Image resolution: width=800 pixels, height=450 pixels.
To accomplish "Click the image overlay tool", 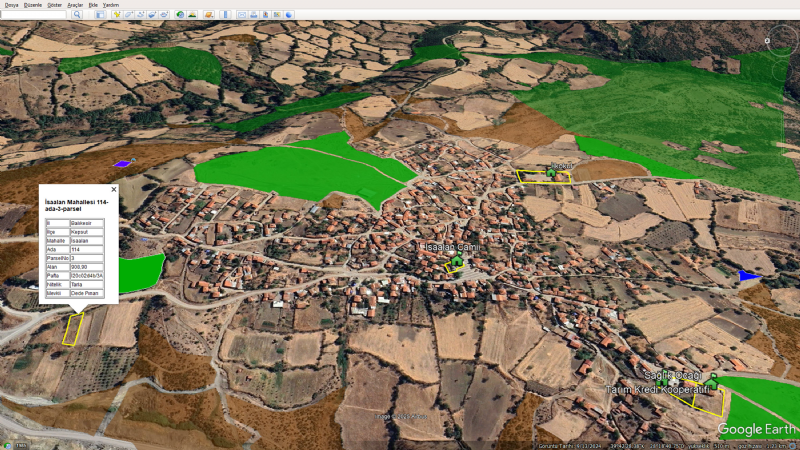I will tap(152, 15).
